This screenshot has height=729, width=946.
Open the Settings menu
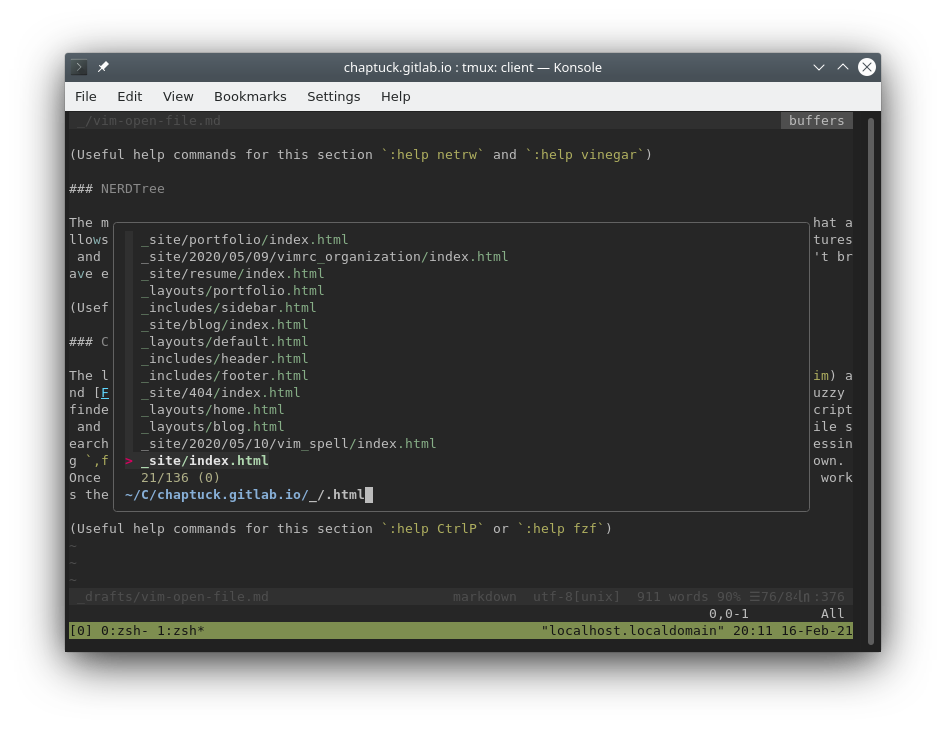pos(333,96)
